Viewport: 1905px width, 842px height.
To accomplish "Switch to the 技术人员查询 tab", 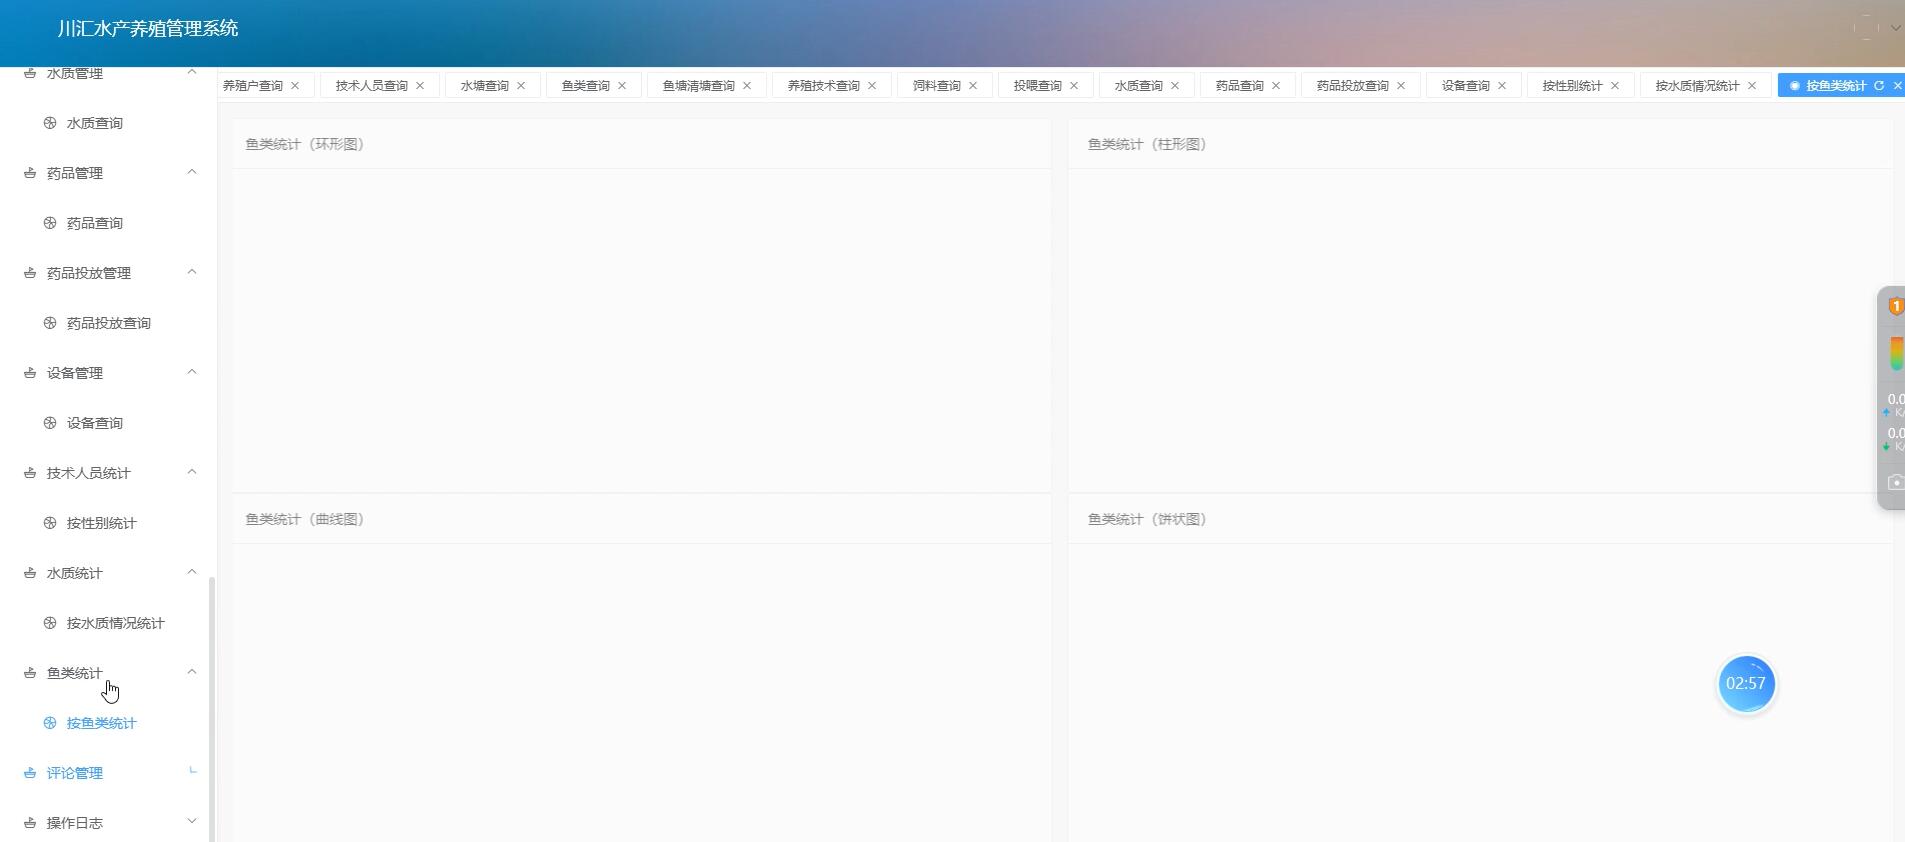I will (x=372, y=86).
